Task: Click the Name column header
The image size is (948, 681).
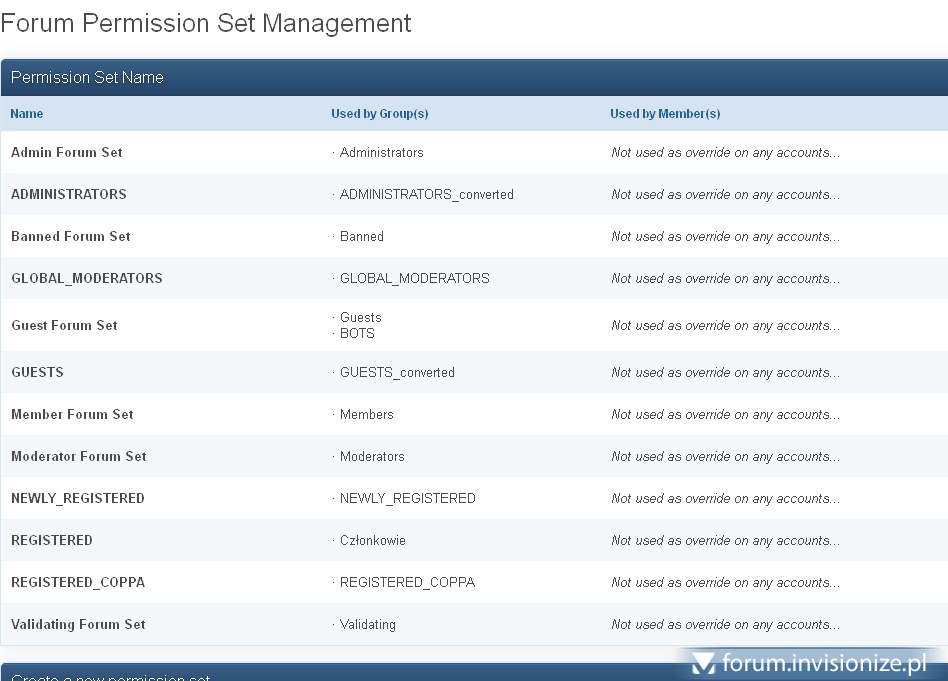Action: coord(27,114)
